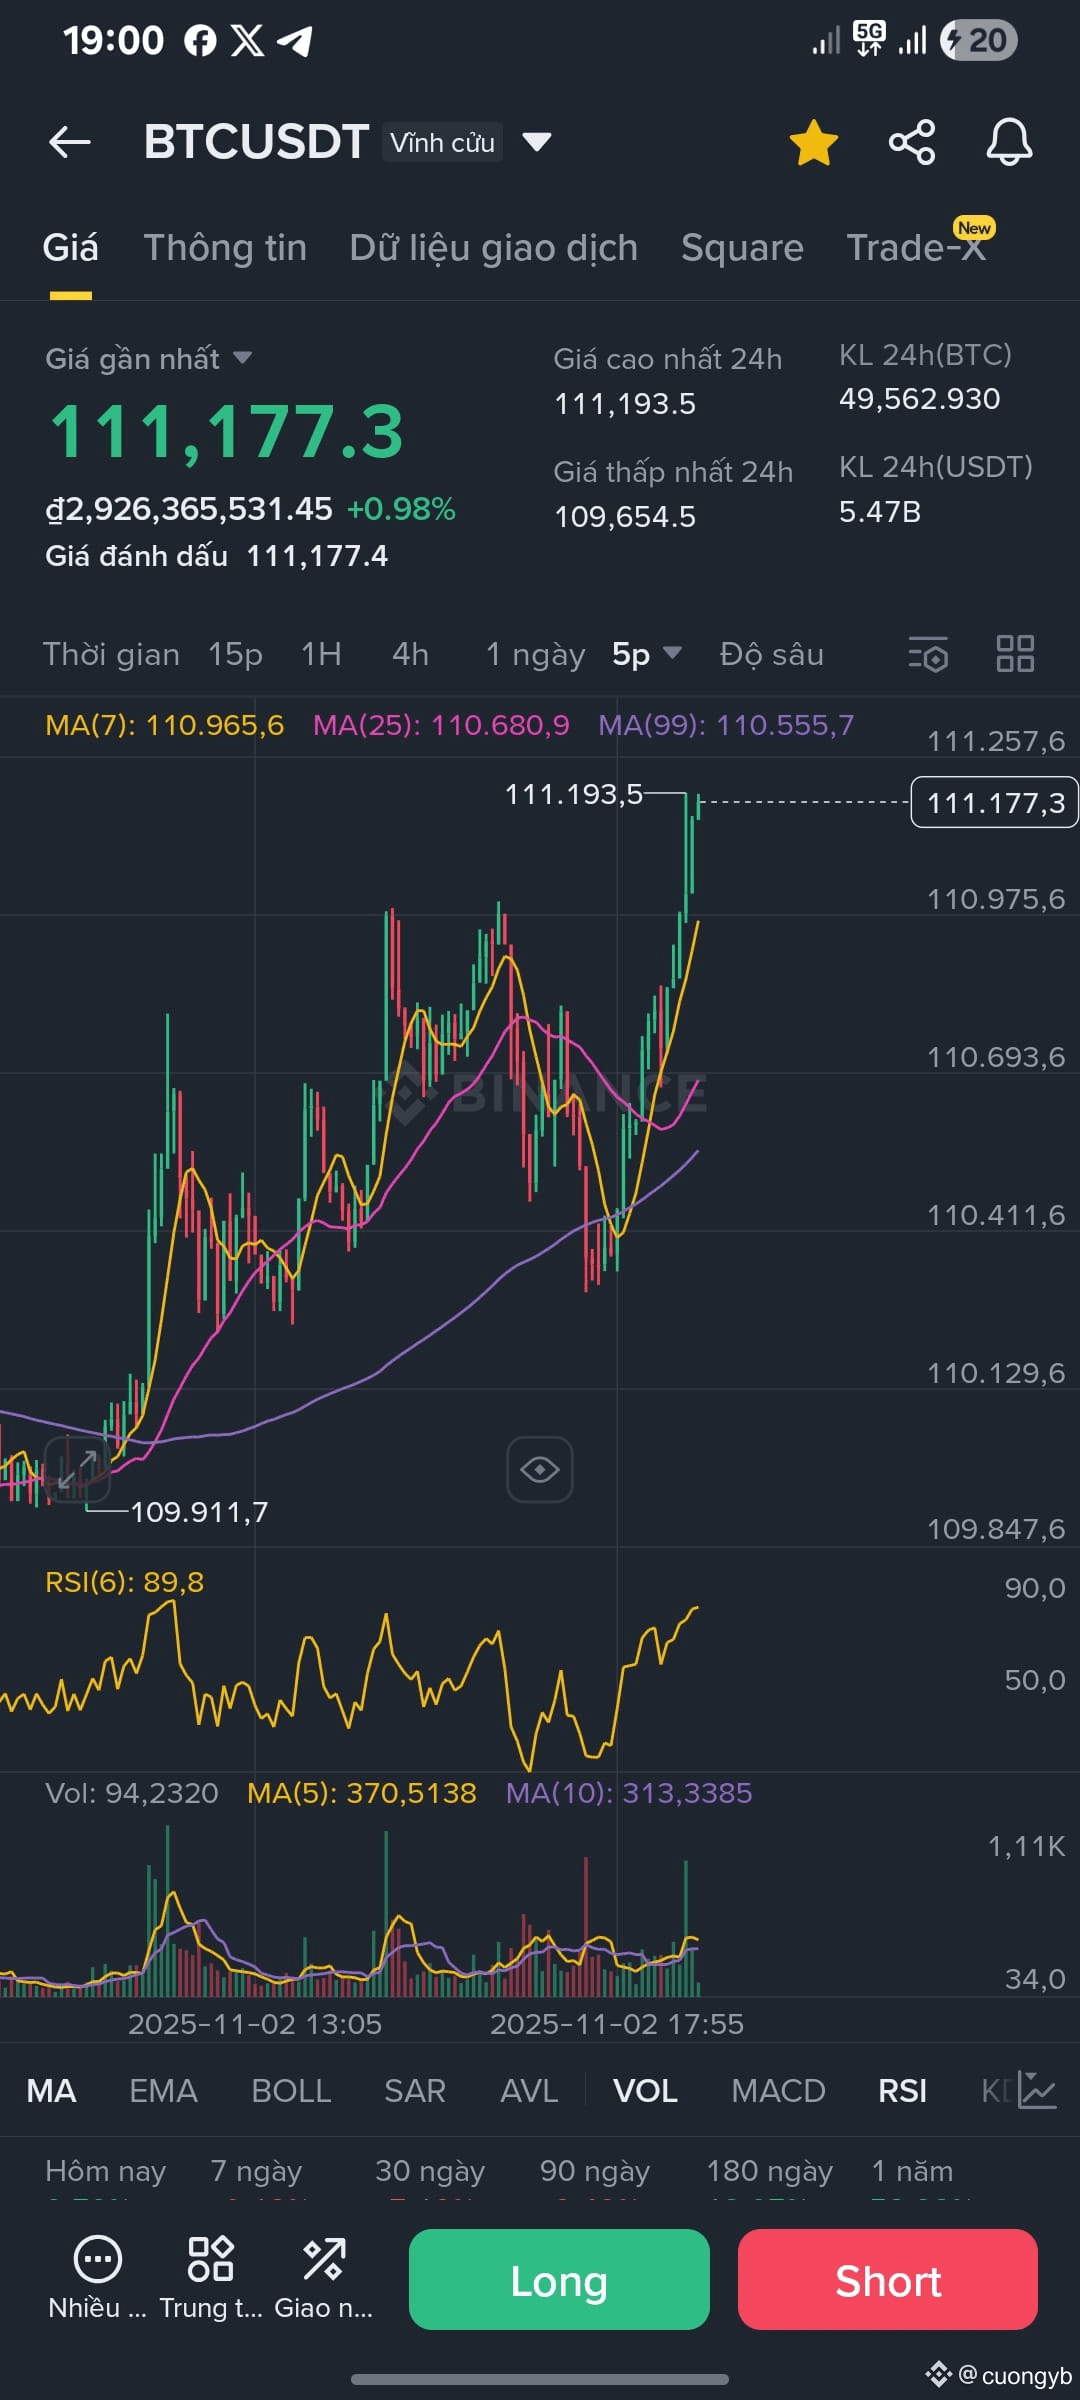The width and height of the screenshot is (1080, 2400).
Task: Tap the Giá đánh dấu mark price
Action: 216,556
